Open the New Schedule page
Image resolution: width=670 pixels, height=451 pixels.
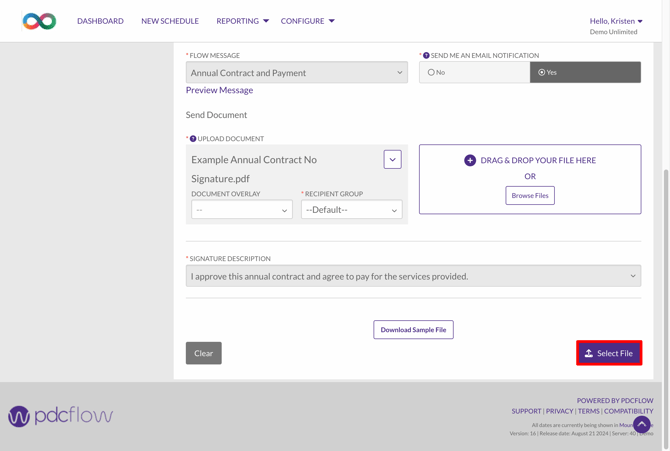click(x=170, y=21)
